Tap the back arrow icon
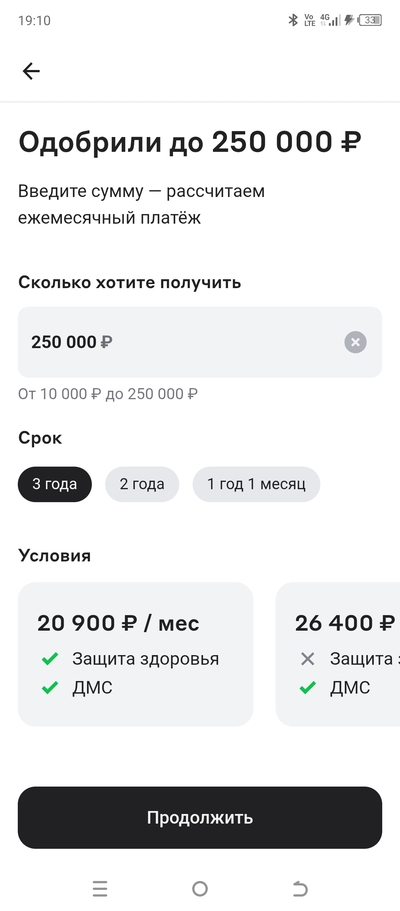The height and width of the screenshot is (911, 400). tap(31, 71)
